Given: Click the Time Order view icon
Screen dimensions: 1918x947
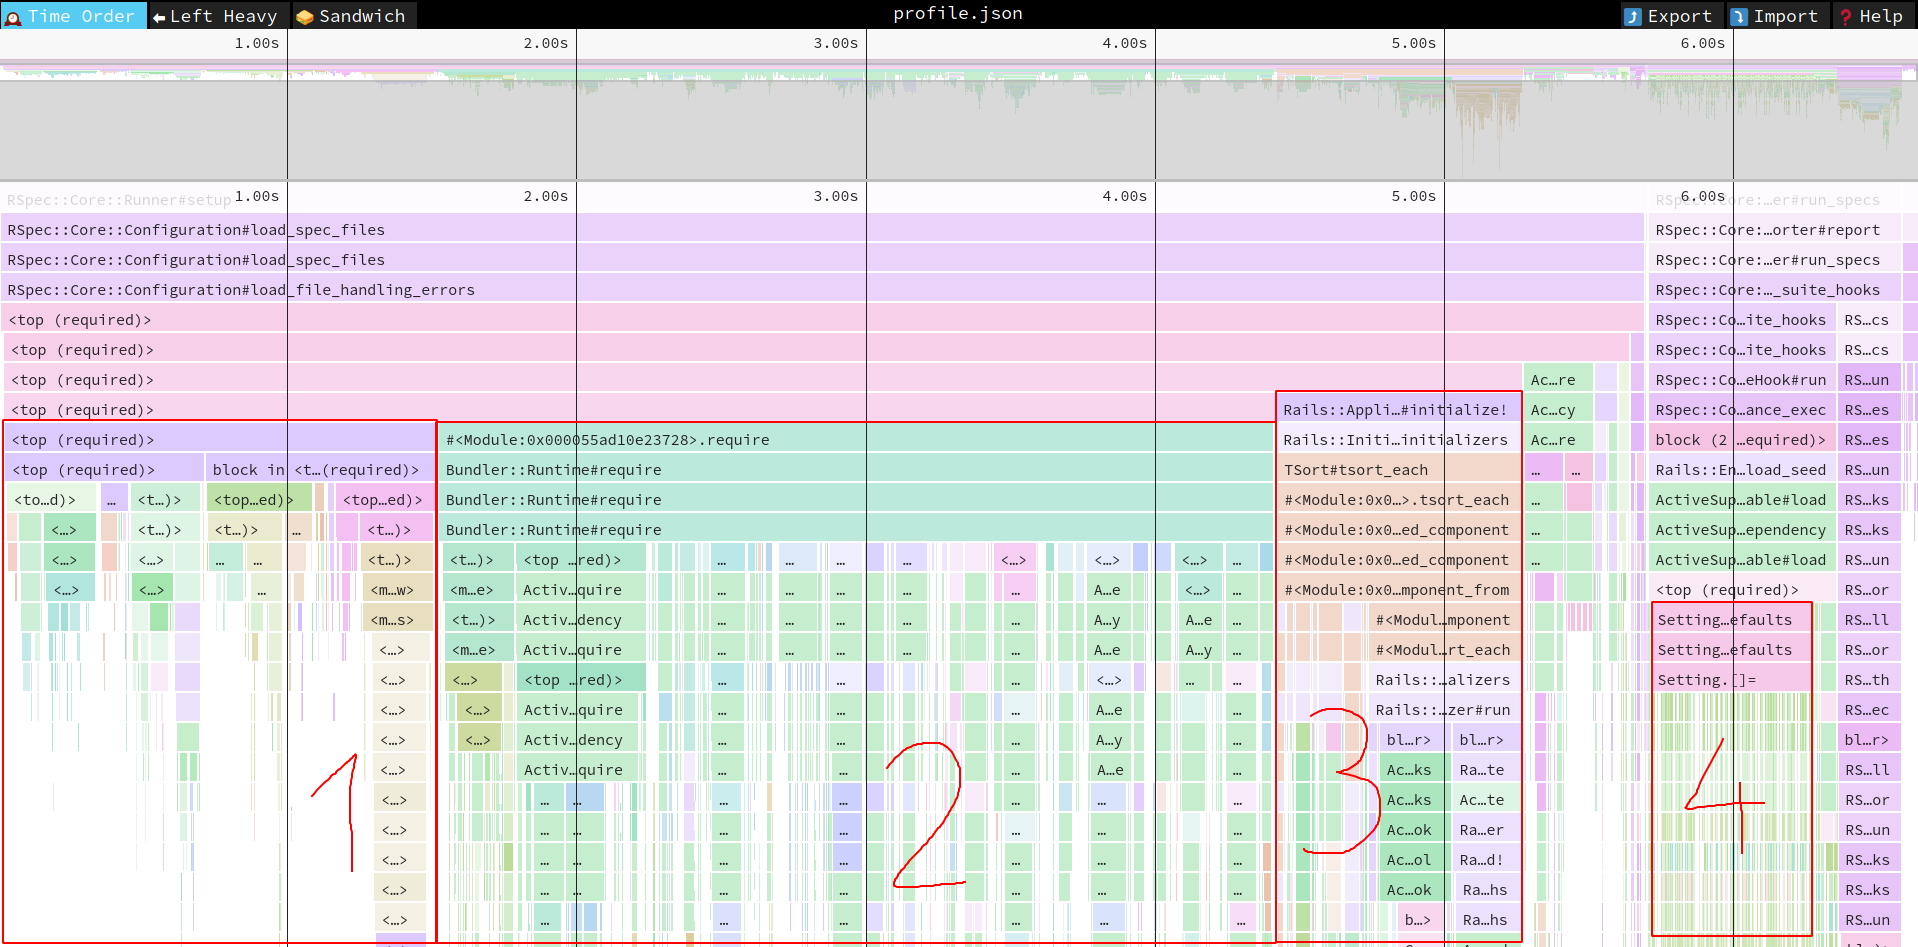Looking at the screenshot, I should [x=13, y=17].
